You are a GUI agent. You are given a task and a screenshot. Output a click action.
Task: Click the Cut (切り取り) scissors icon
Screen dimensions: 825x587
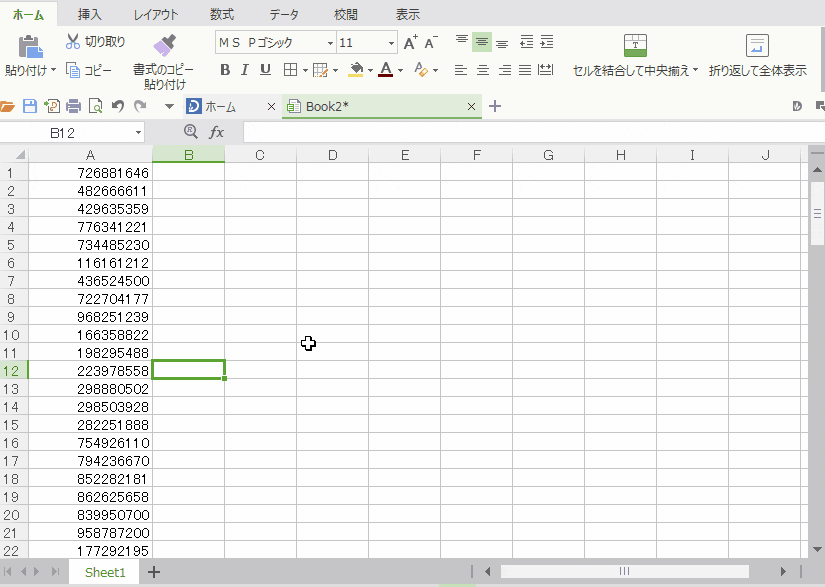pos(73,42)
